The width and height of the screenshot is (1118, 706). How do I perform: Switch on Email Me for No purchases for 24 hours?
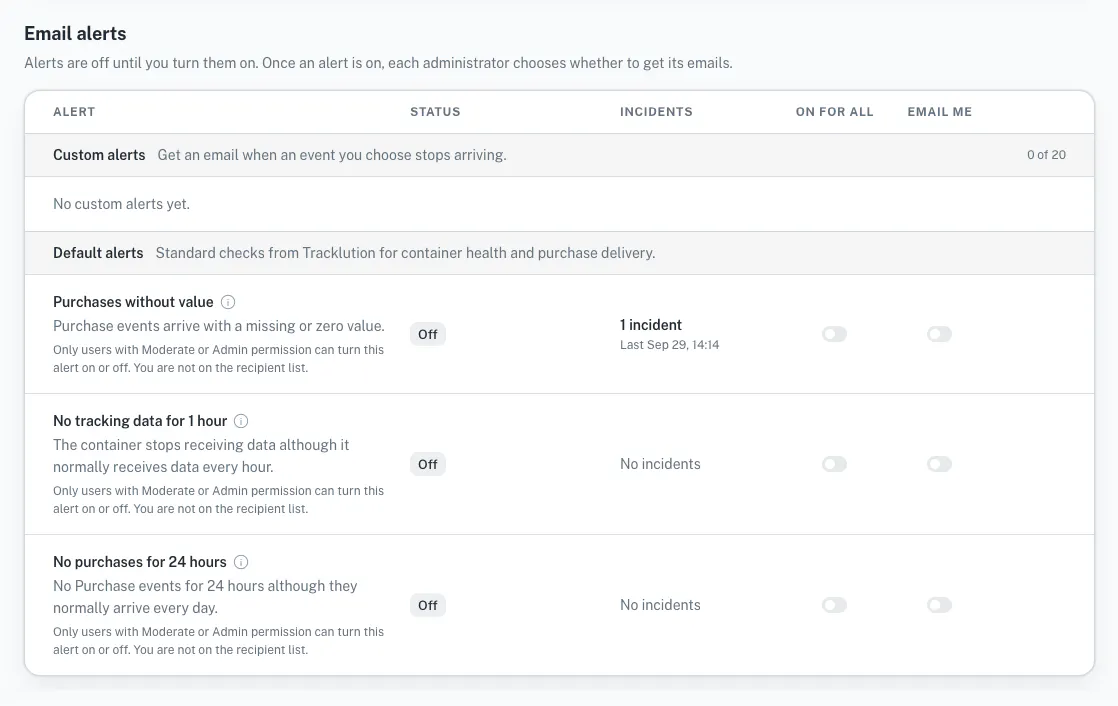pyautogui.click(x=939, y=605)
